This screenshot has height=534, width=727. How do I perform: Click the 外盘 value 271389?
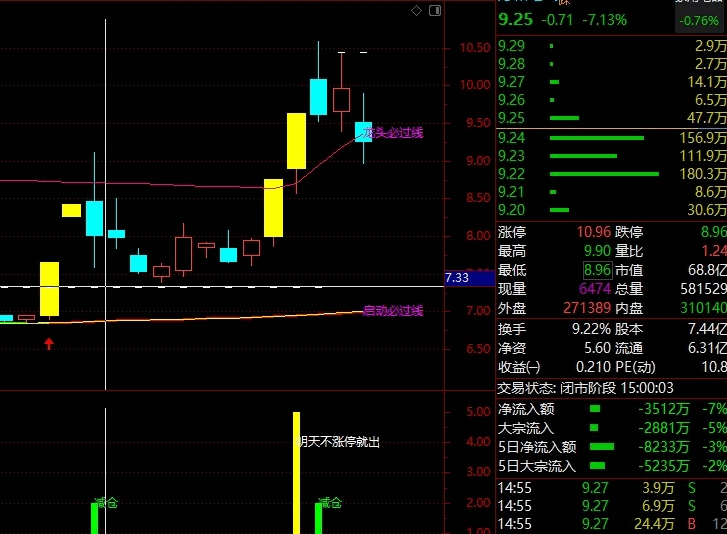(x=587, y=308)
